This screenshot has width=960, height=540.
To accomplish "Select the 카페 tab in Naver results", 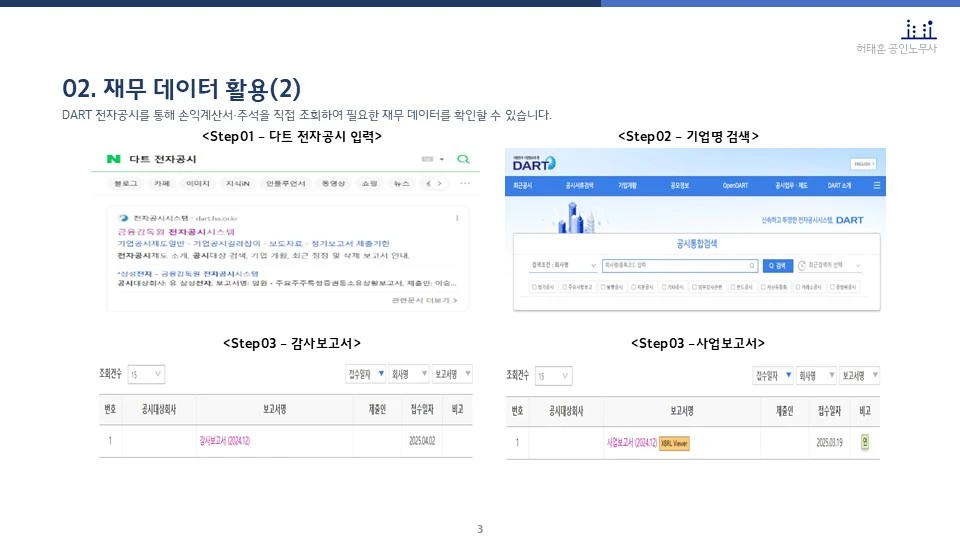I will pyautogui.click(x=162, y=183).
